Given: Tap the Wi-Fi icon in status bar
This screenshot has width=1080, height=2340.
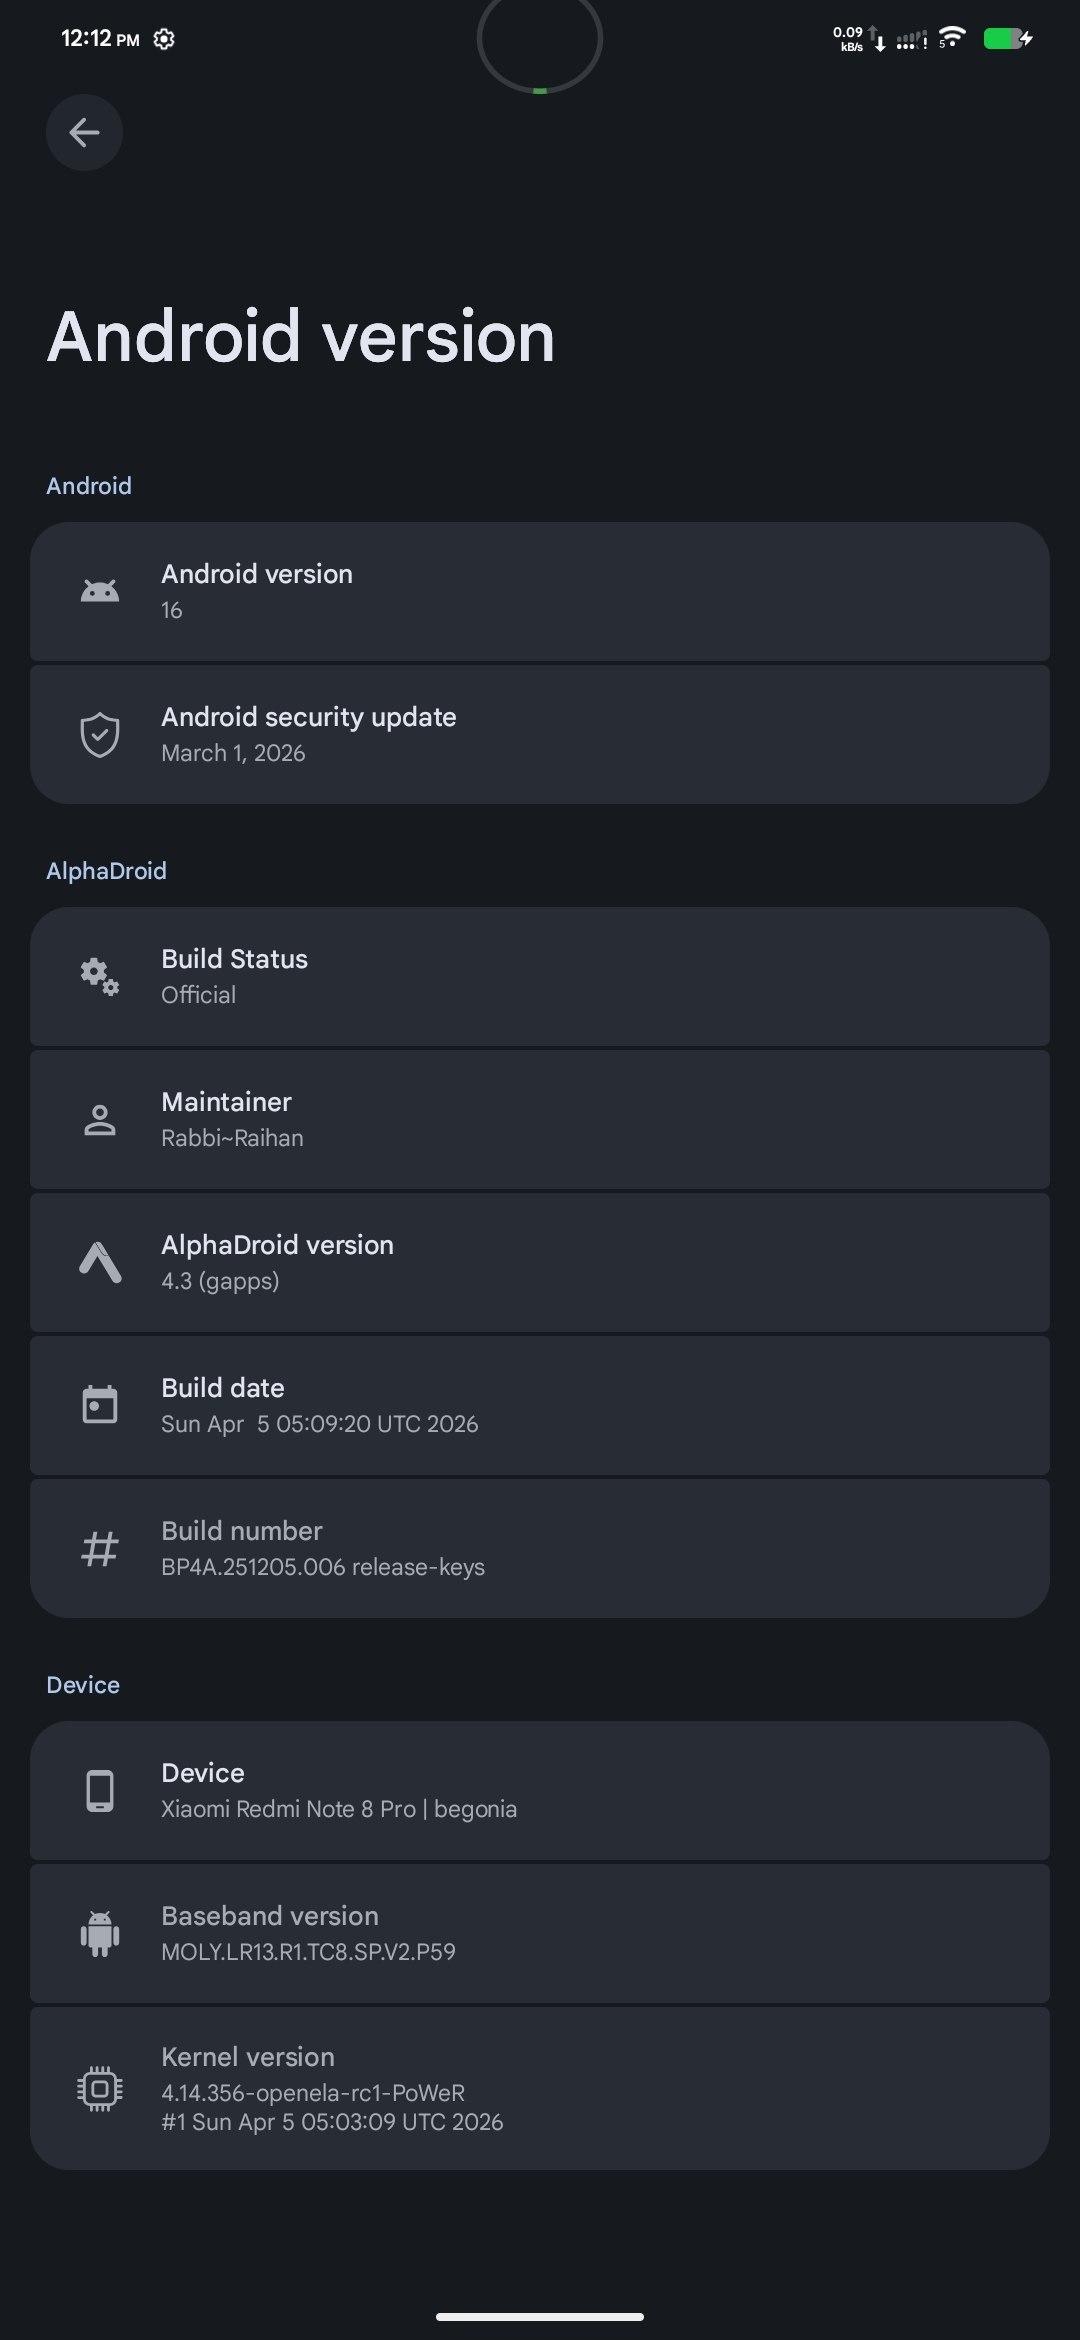Looking at the screenshot, I should (x=953, y=38).
